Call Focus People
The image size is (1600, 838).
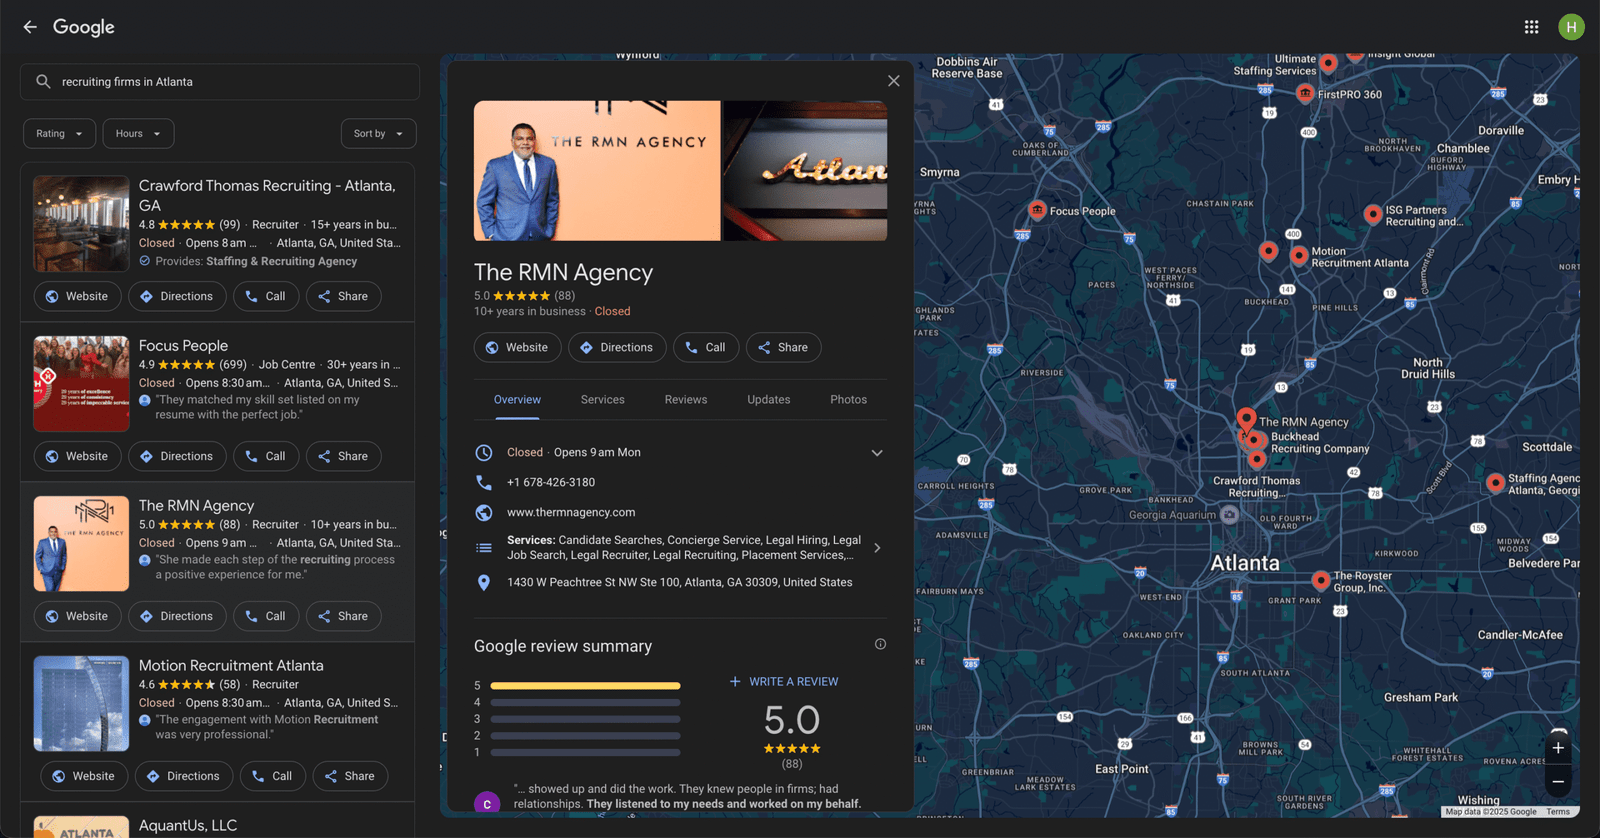click(x=266, y=457)
